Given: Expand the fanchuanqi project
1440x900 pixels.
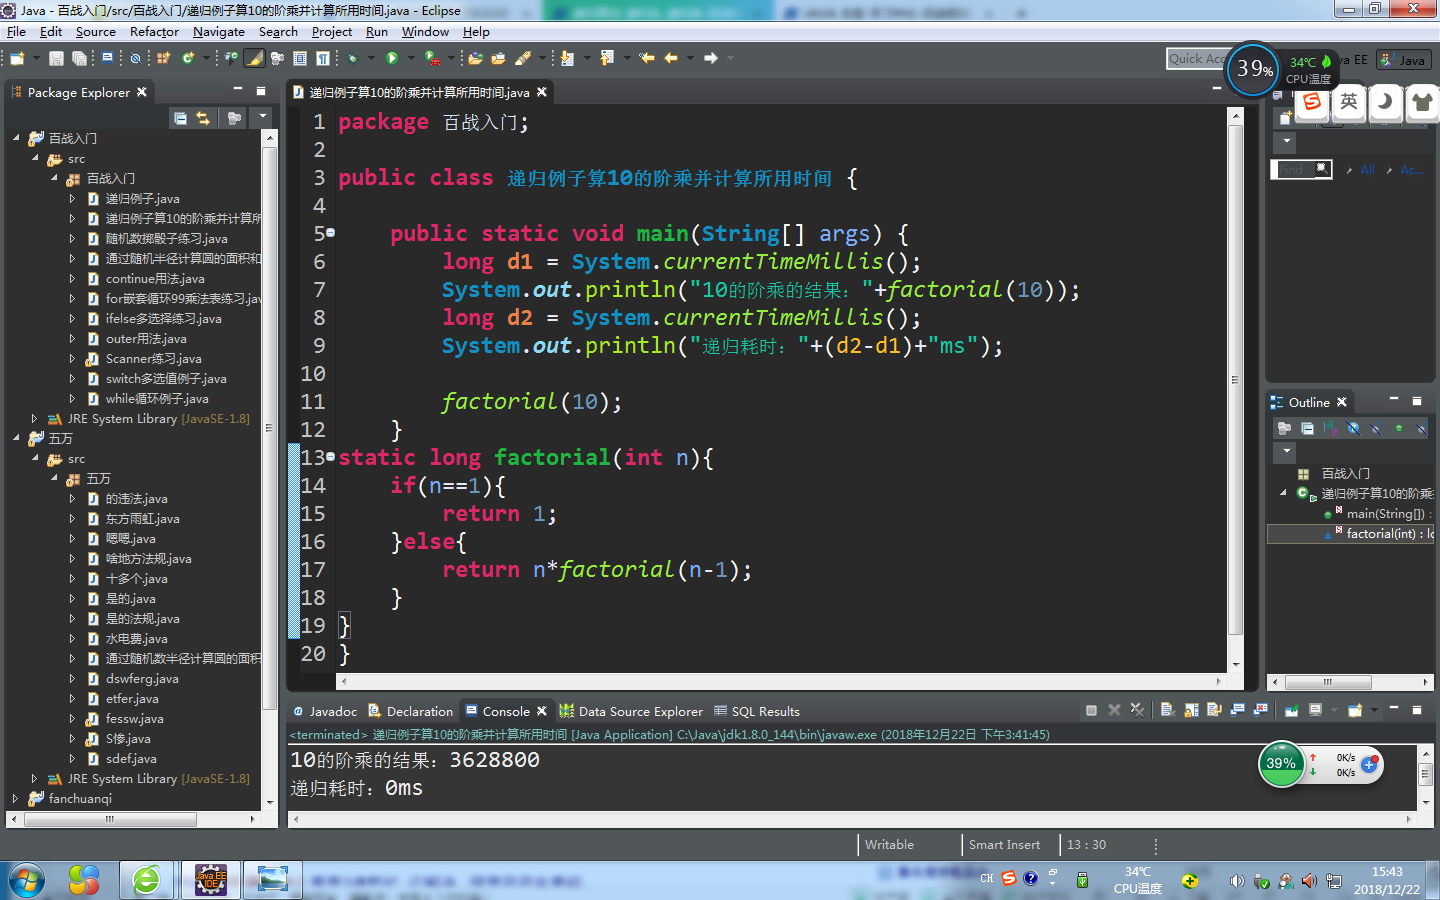Looking at the screenshot, I should [16, 798].
